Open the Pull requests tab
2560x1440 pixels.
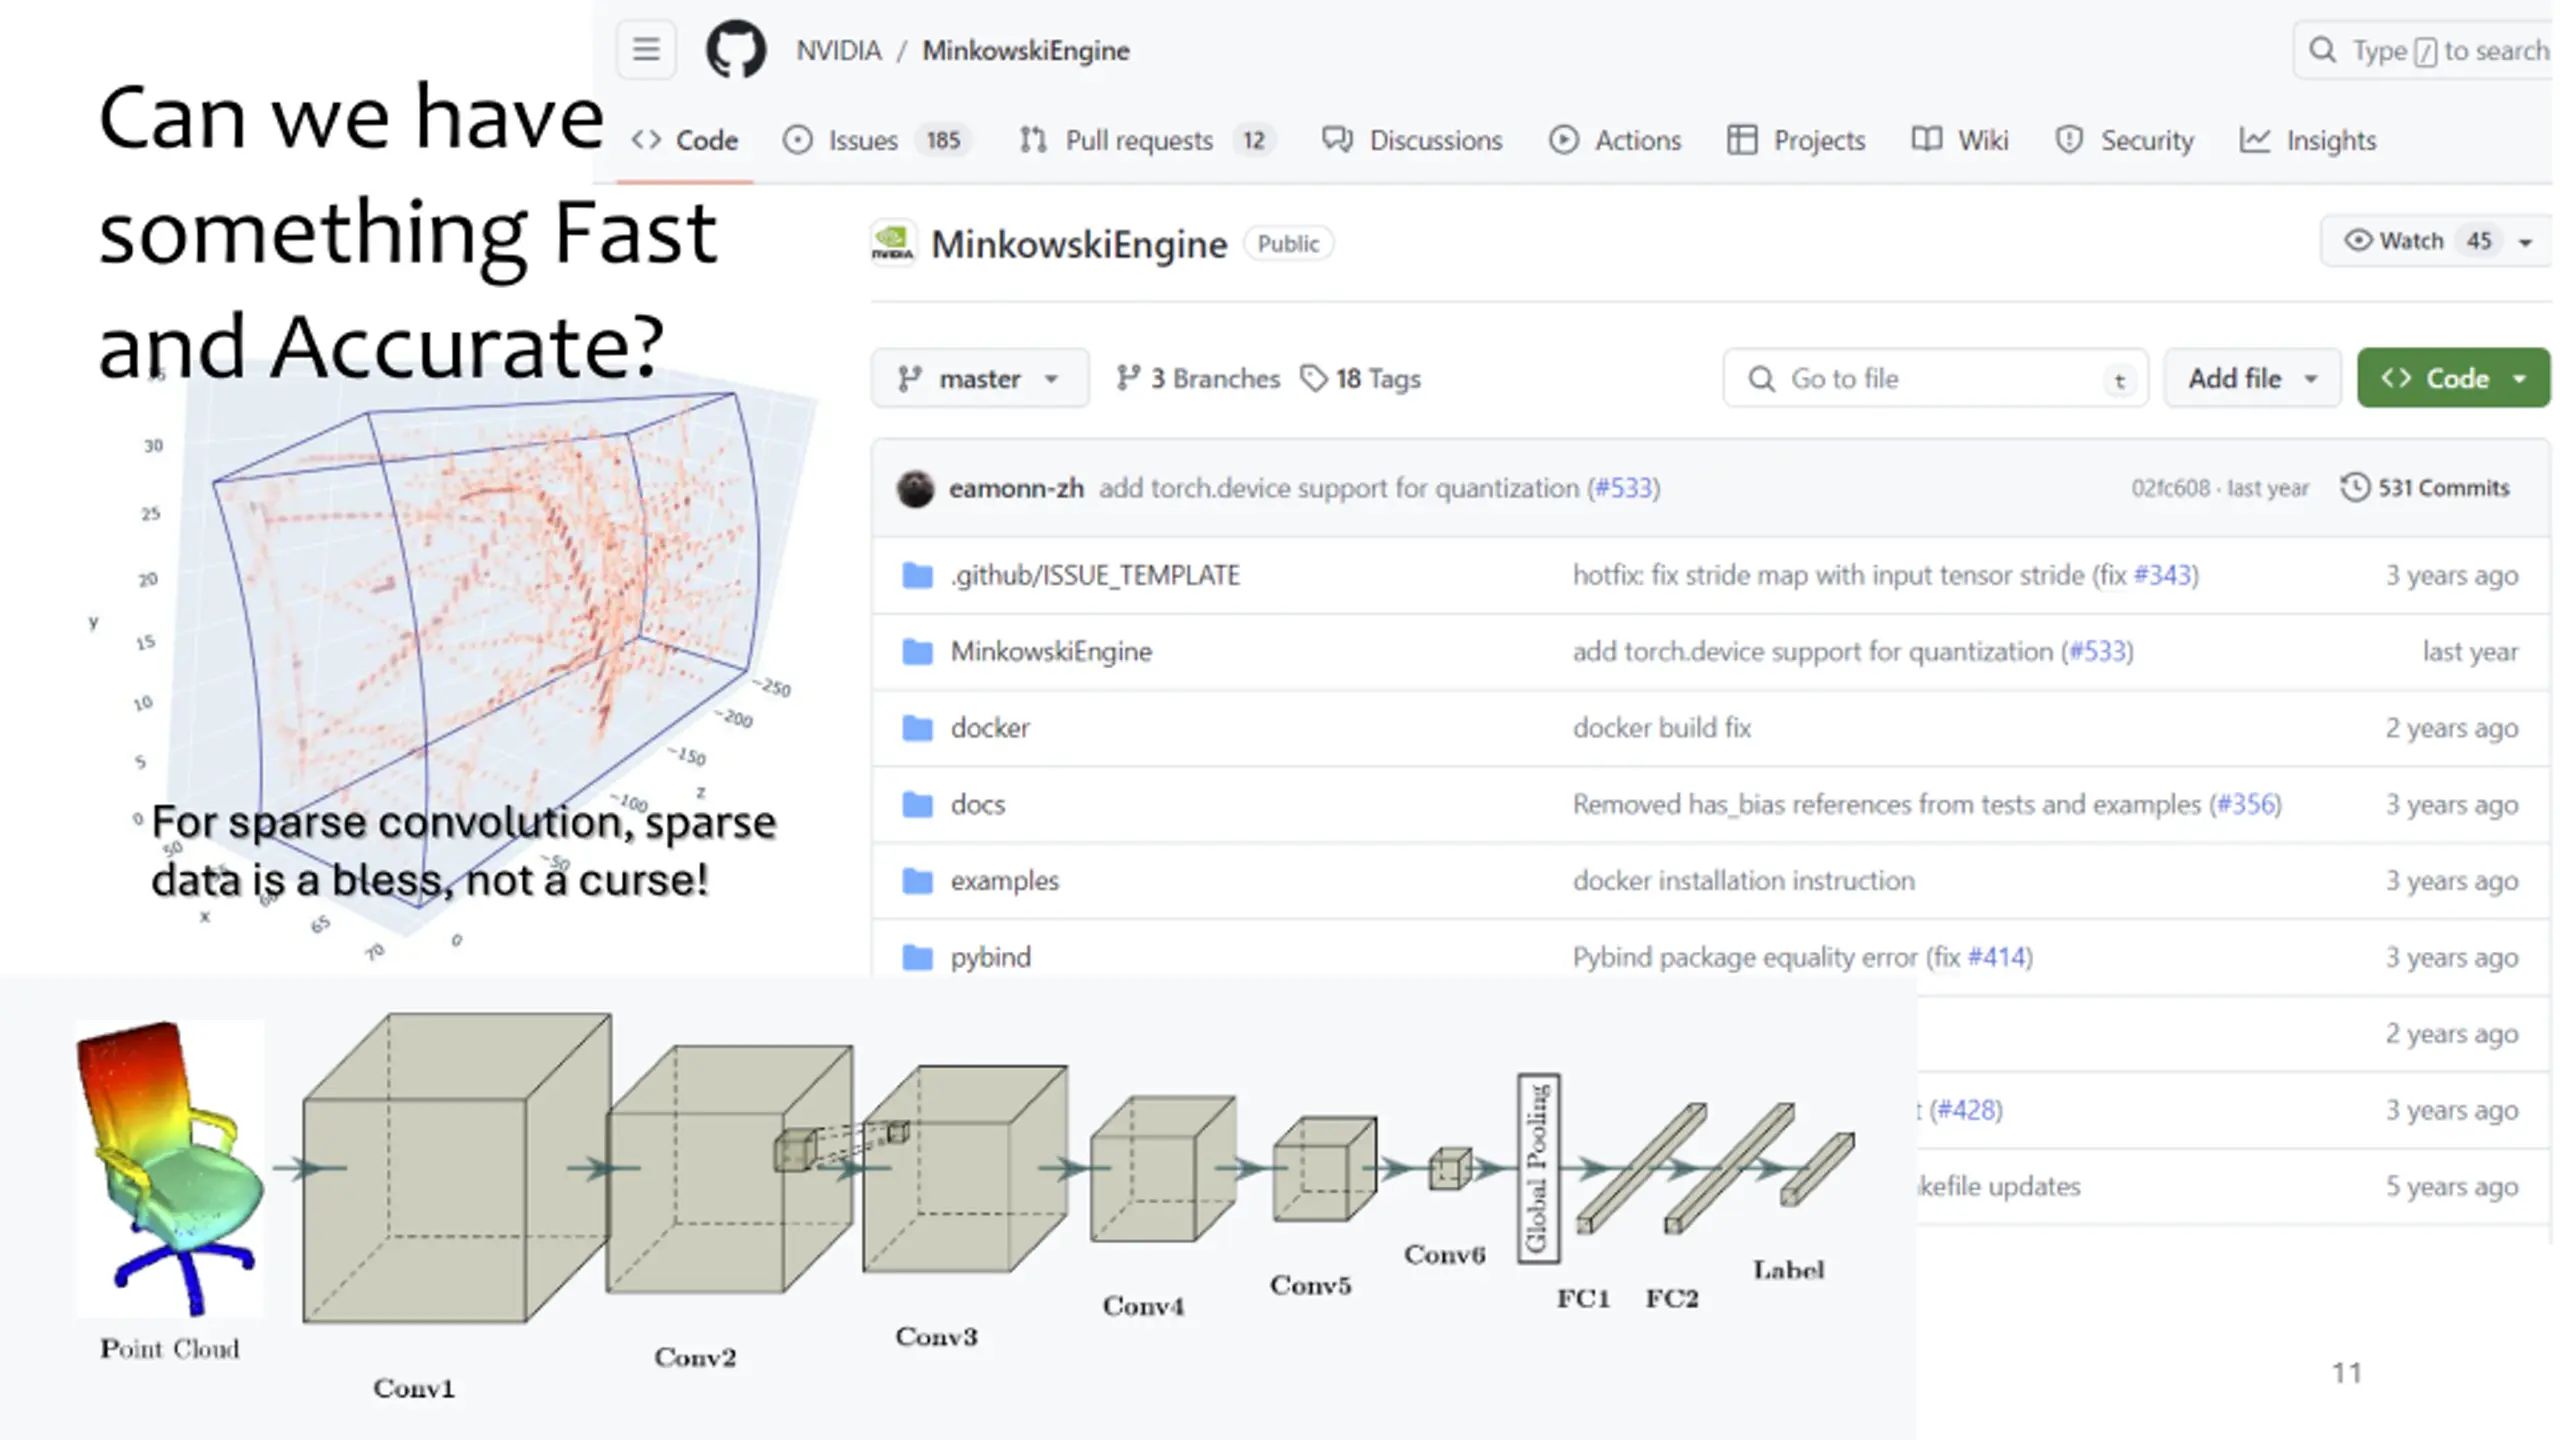click(x=1147, y=140)
